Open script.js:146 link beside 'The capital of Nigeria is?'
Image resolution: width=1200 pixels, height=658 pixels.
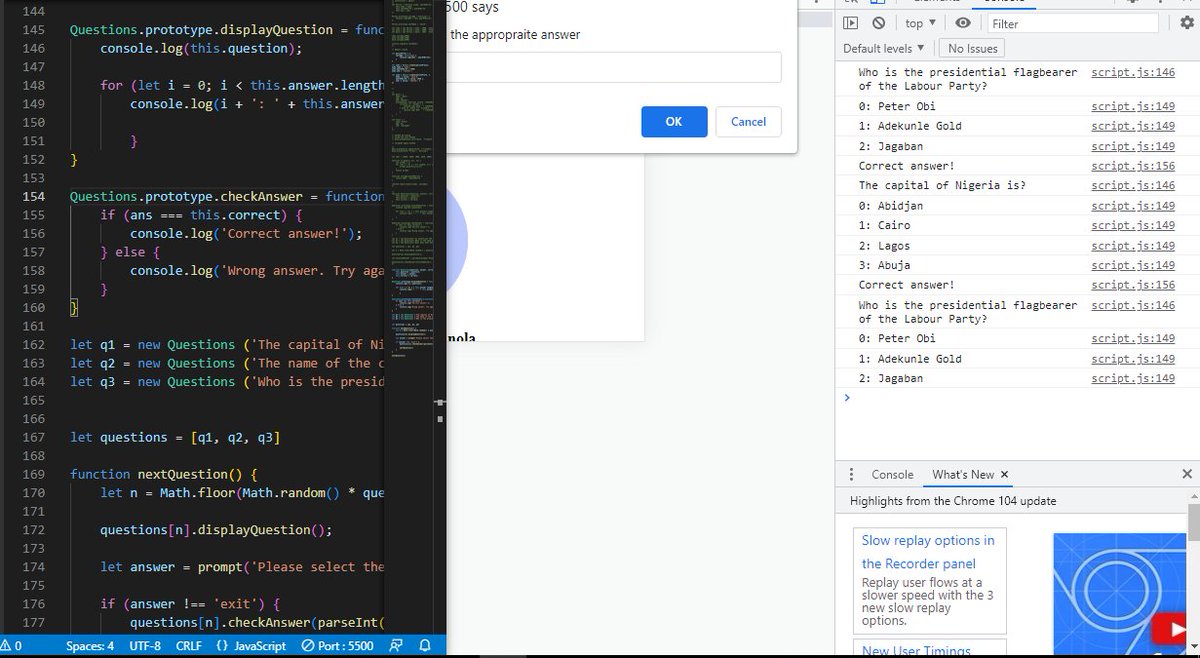1133,185
